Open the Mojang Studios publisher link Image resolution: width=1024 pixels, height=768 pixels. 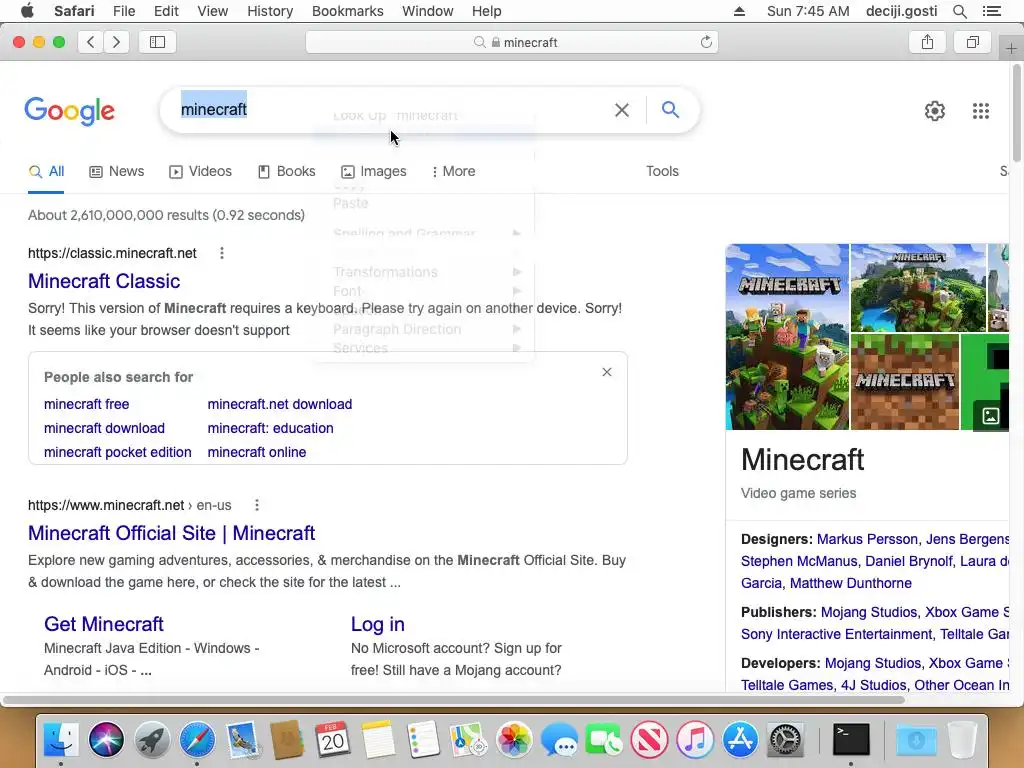(x=869, y=613)
